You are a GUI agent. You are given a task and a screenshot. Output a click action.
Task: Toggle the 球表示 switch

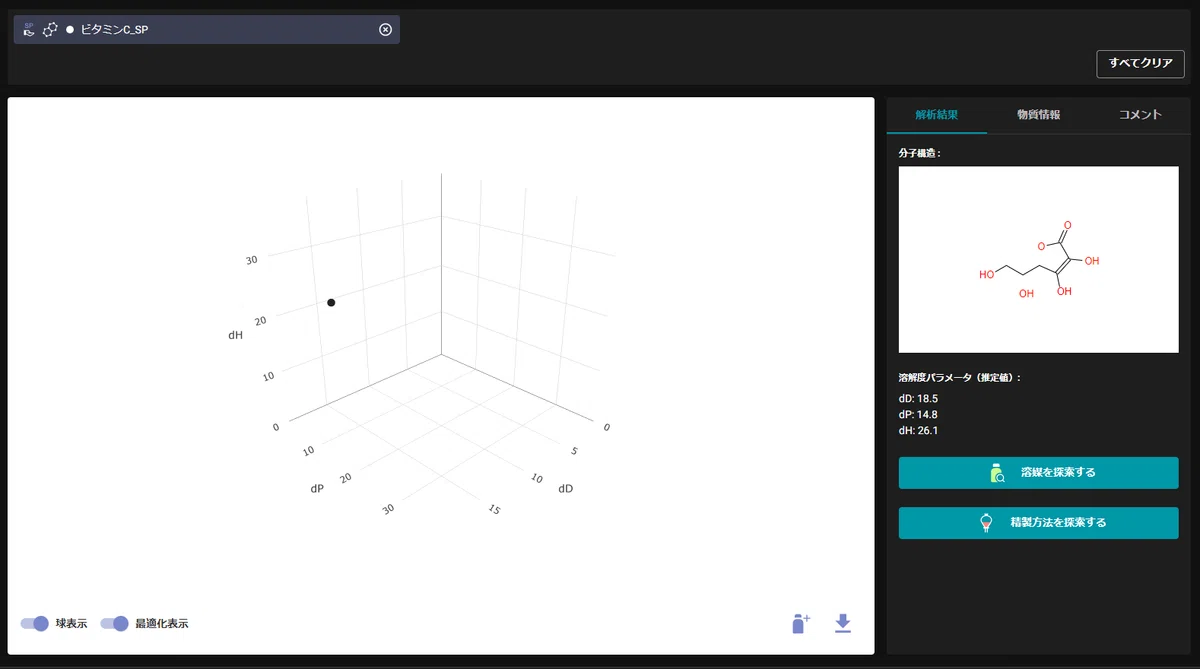(35, 623)
